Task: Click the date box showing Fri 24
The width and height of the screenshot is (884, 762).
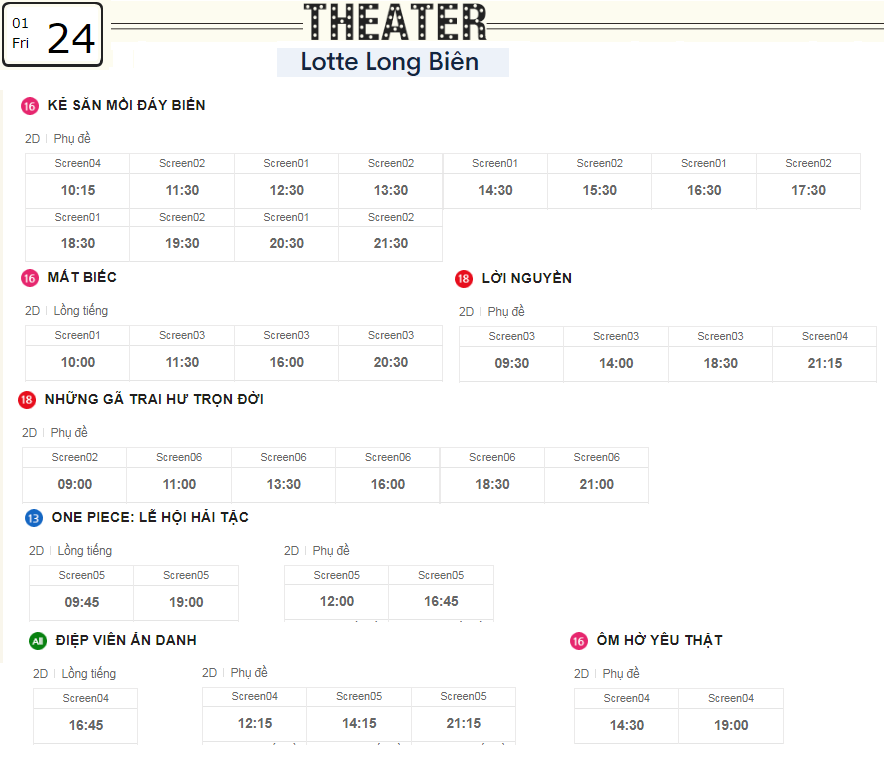Action: [x=52, y=35]
